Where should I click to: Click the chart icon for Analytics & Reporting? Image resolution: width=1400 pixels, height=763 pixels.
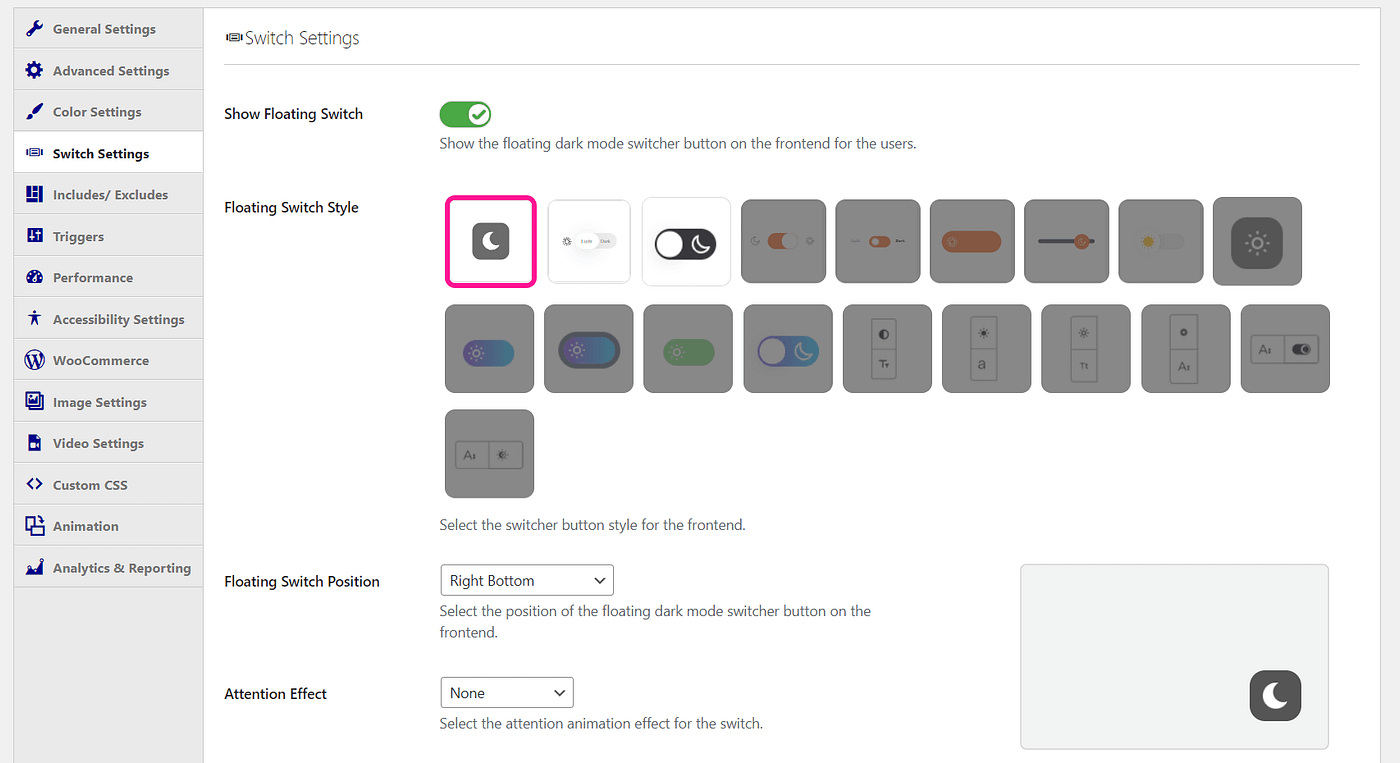click(x=35, y=567)
